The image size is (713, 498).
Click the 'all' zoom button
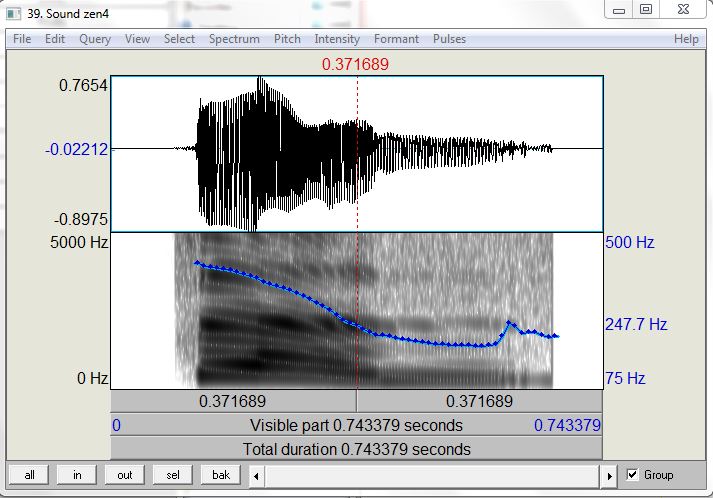click(29, 475)
